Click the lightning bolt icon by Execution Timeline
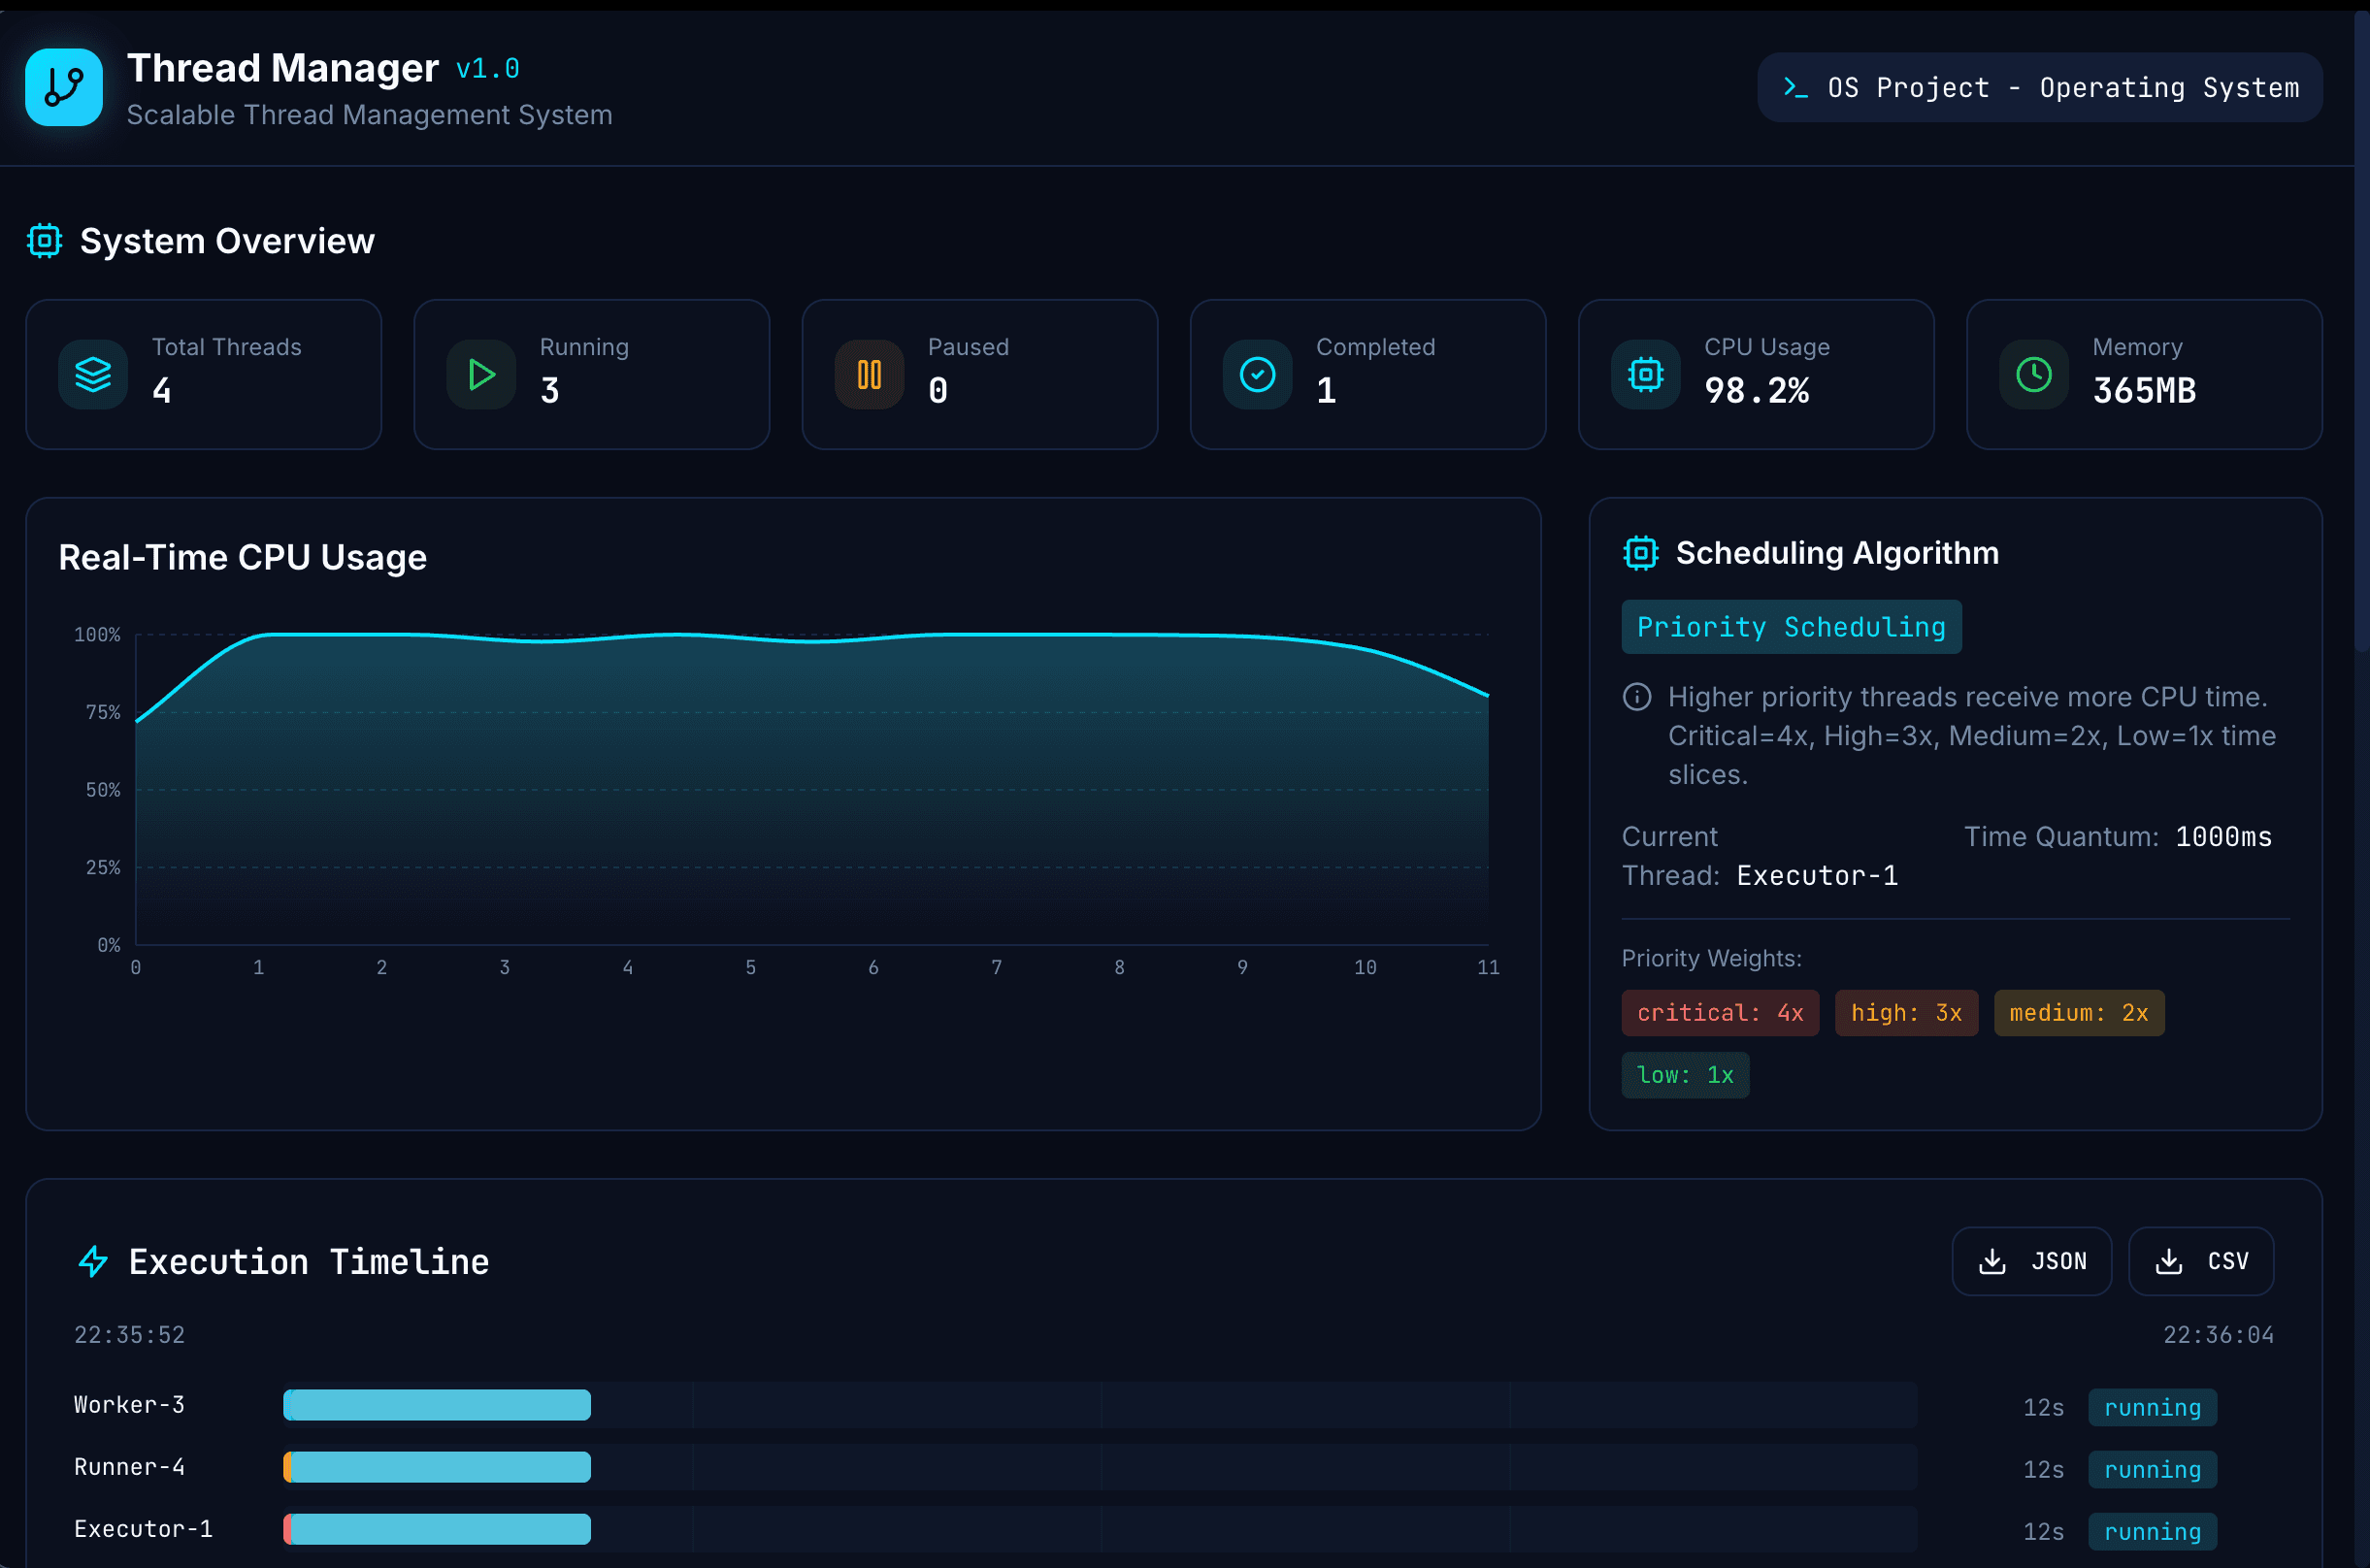Screen dimensions: 2370x1568 (x=93, y=1262)
